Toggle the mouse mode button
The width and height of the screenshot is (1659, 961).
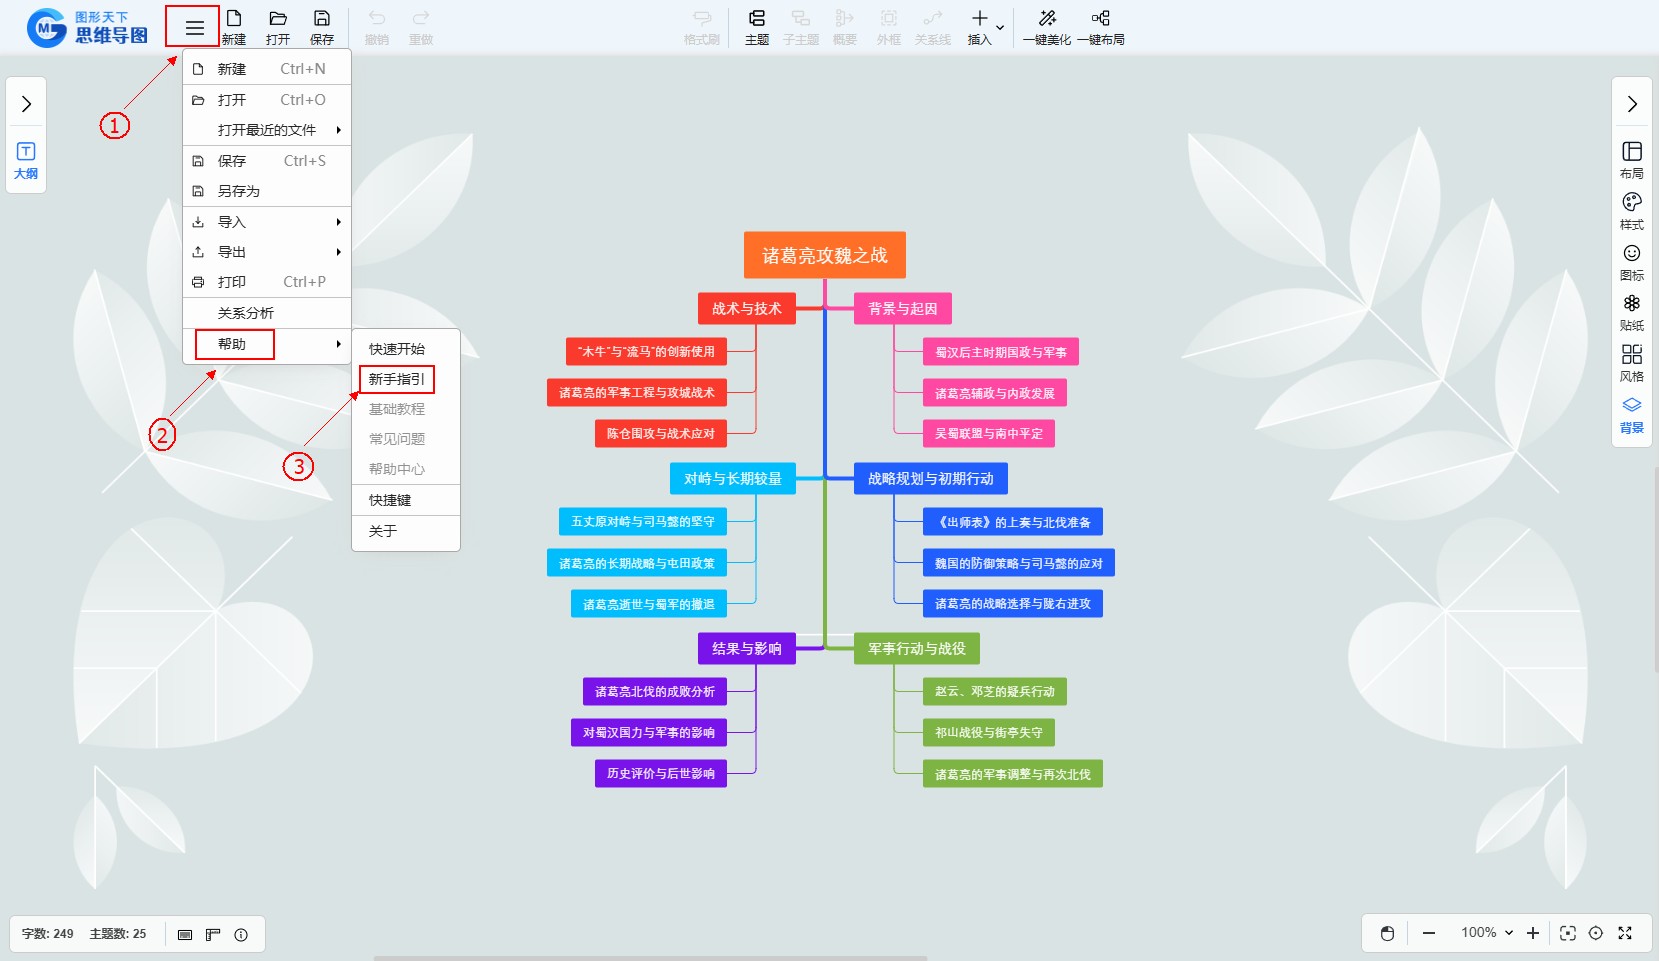click(1387, 933)
